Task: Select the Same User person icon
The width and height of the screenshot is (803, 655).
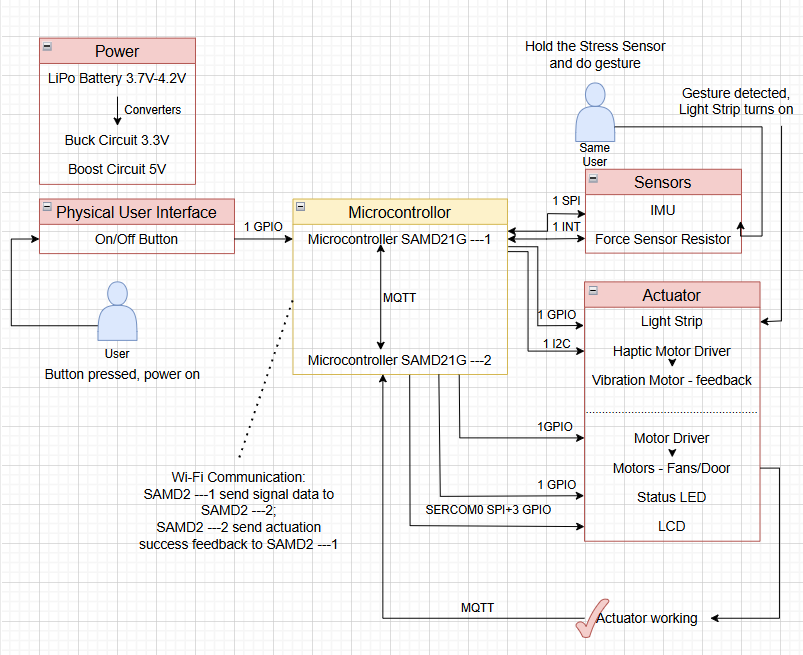Action: coord(594,112)
